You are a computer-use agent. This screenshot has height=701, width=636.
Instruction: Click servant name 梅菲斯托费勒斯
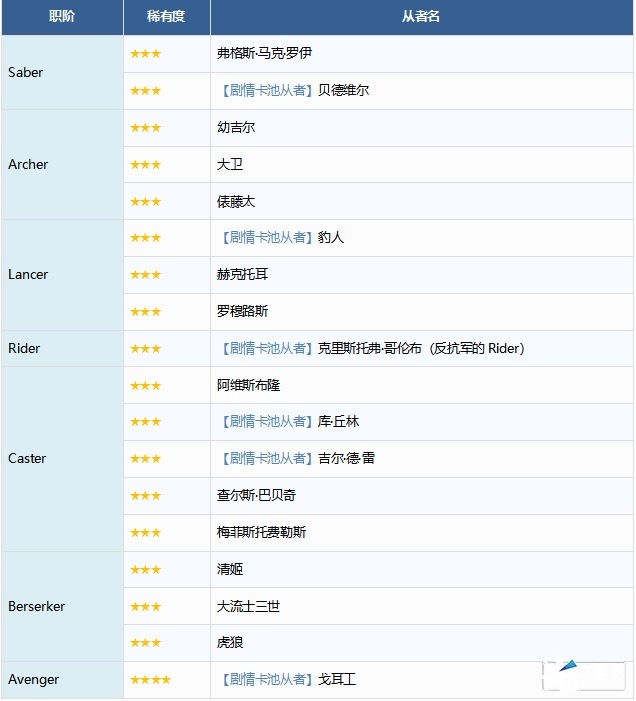click(261, 533)
